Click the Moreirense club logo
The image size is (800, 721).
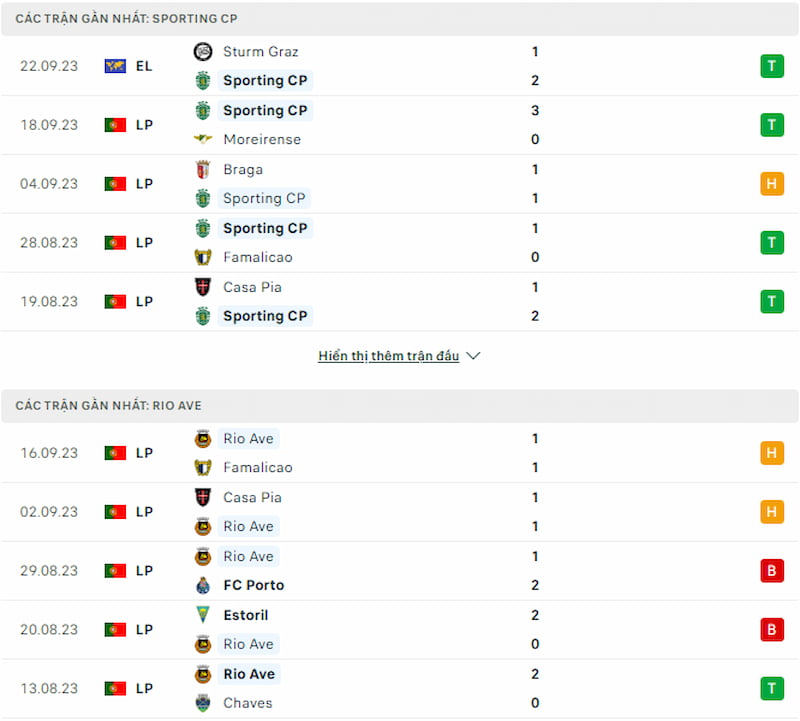pos(203,139)
